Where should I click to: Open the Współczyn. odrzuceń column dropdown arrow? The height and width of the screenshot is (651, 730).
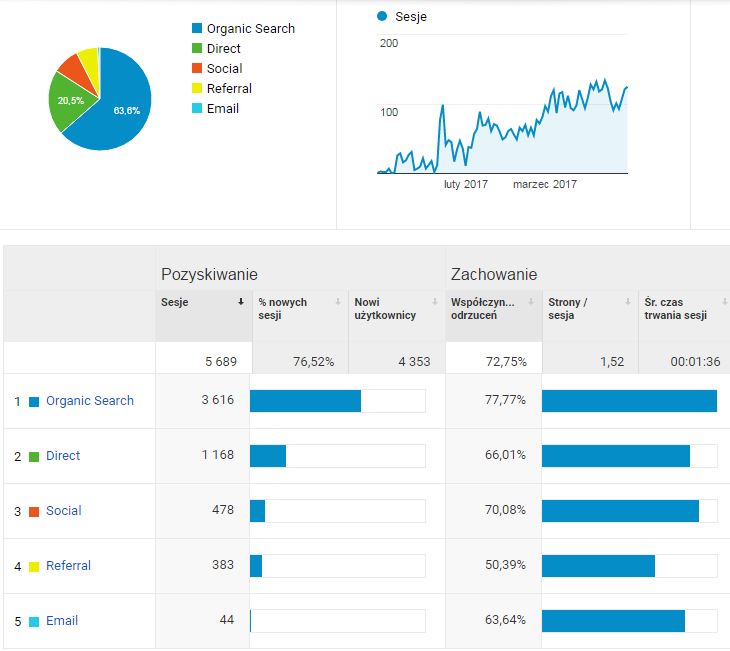531,302
